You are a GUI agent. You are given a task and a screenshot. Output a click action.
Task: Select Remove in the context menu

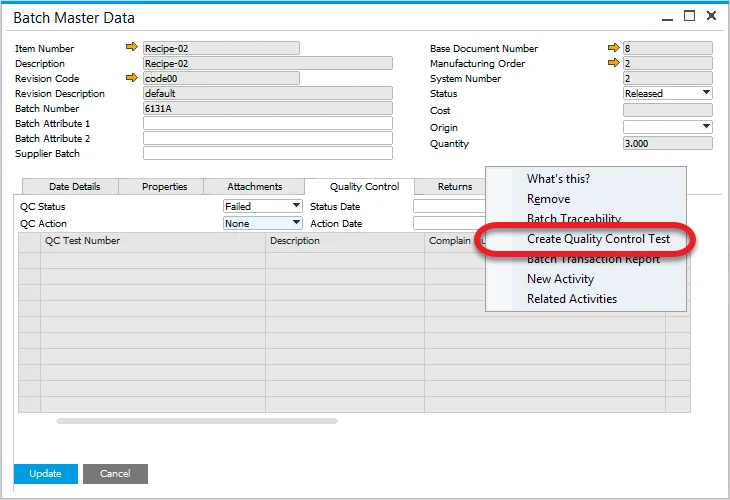pyautogui.click(x=548, y=199)
